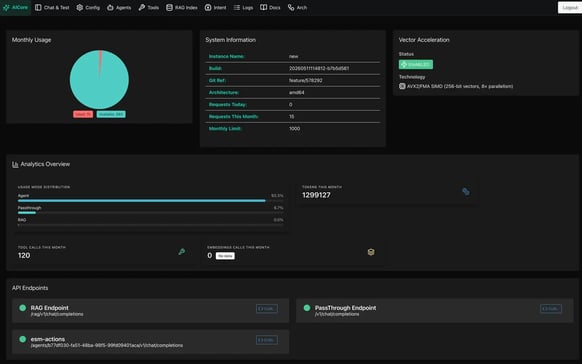Click the code button for esm-actions
Viewport: 582px width, 364px height.
pyautogui.click(x=267, y=340)
